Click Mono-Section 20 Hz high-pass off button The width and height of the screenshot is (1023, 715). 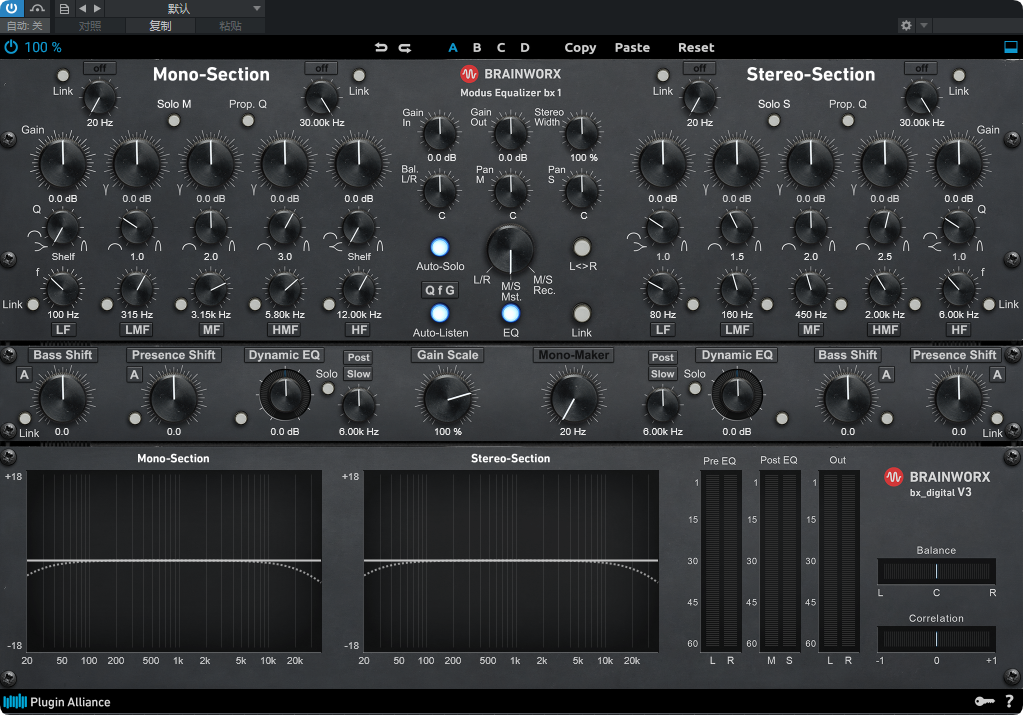click(99, 68)
